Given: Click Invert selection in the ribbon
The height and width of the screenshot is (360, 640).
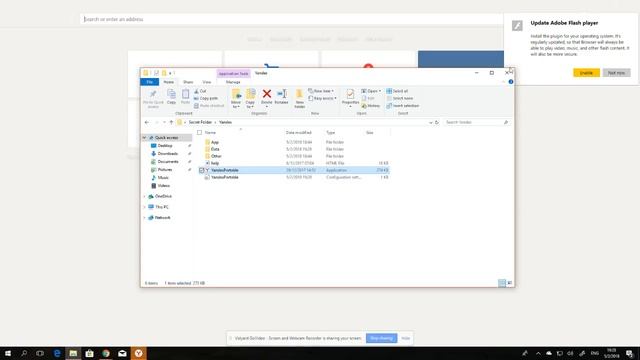Looking at the screenshot, I should click(403, 106).
